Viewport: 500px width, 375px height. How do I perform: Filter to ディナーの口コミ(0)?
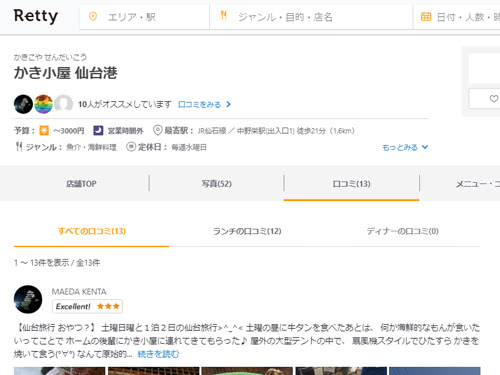coord(402,231)
